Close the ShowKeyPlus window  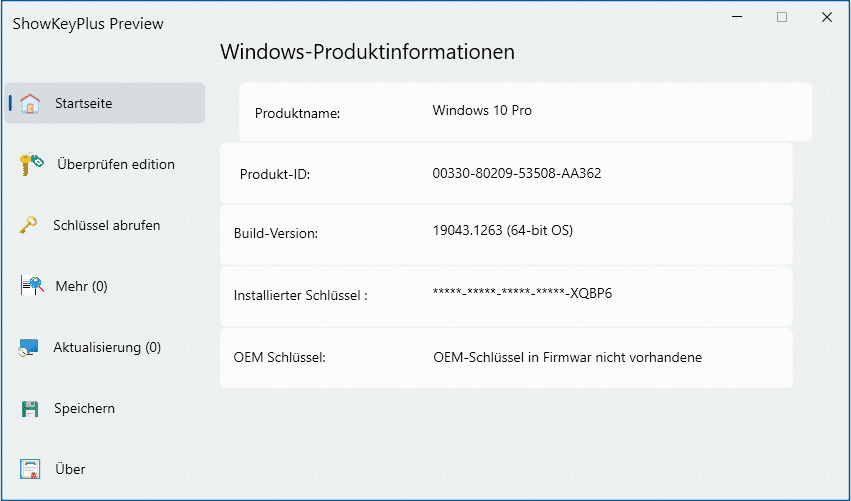point(827,17)
